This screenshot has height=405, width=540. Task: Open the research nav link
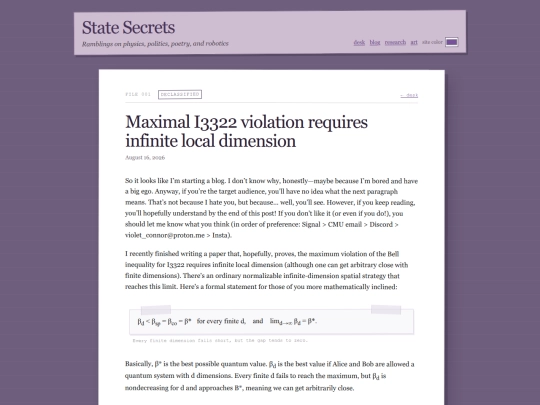[x=395, y=42]
